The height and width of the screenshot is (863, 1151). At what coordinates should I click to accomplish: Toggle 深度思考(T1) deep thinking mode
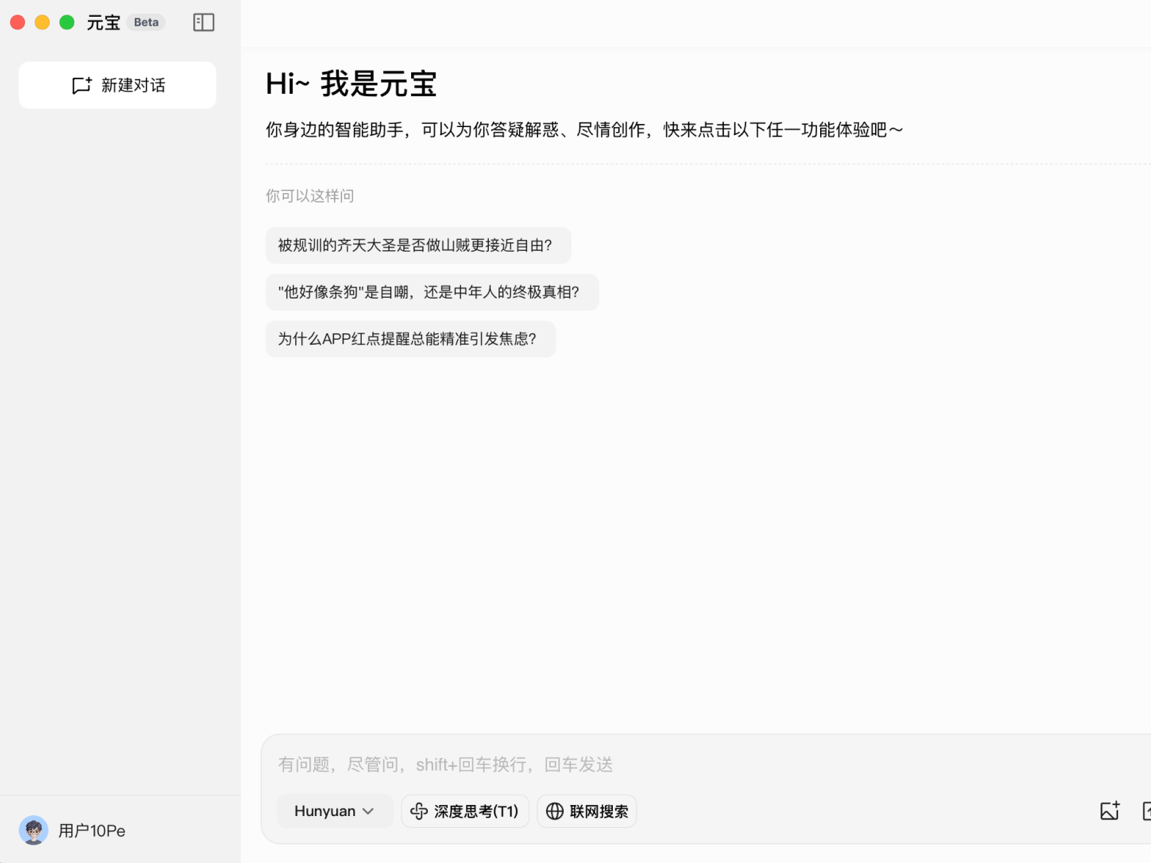click(465, 811)
